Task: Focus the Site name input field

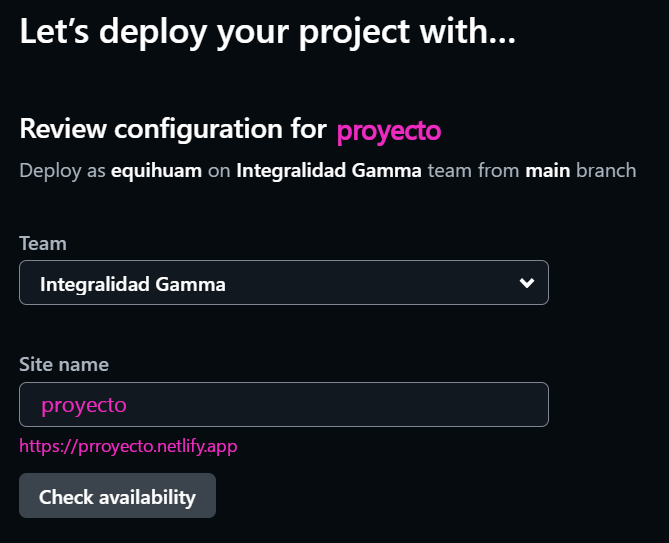Action: point(283,405)
